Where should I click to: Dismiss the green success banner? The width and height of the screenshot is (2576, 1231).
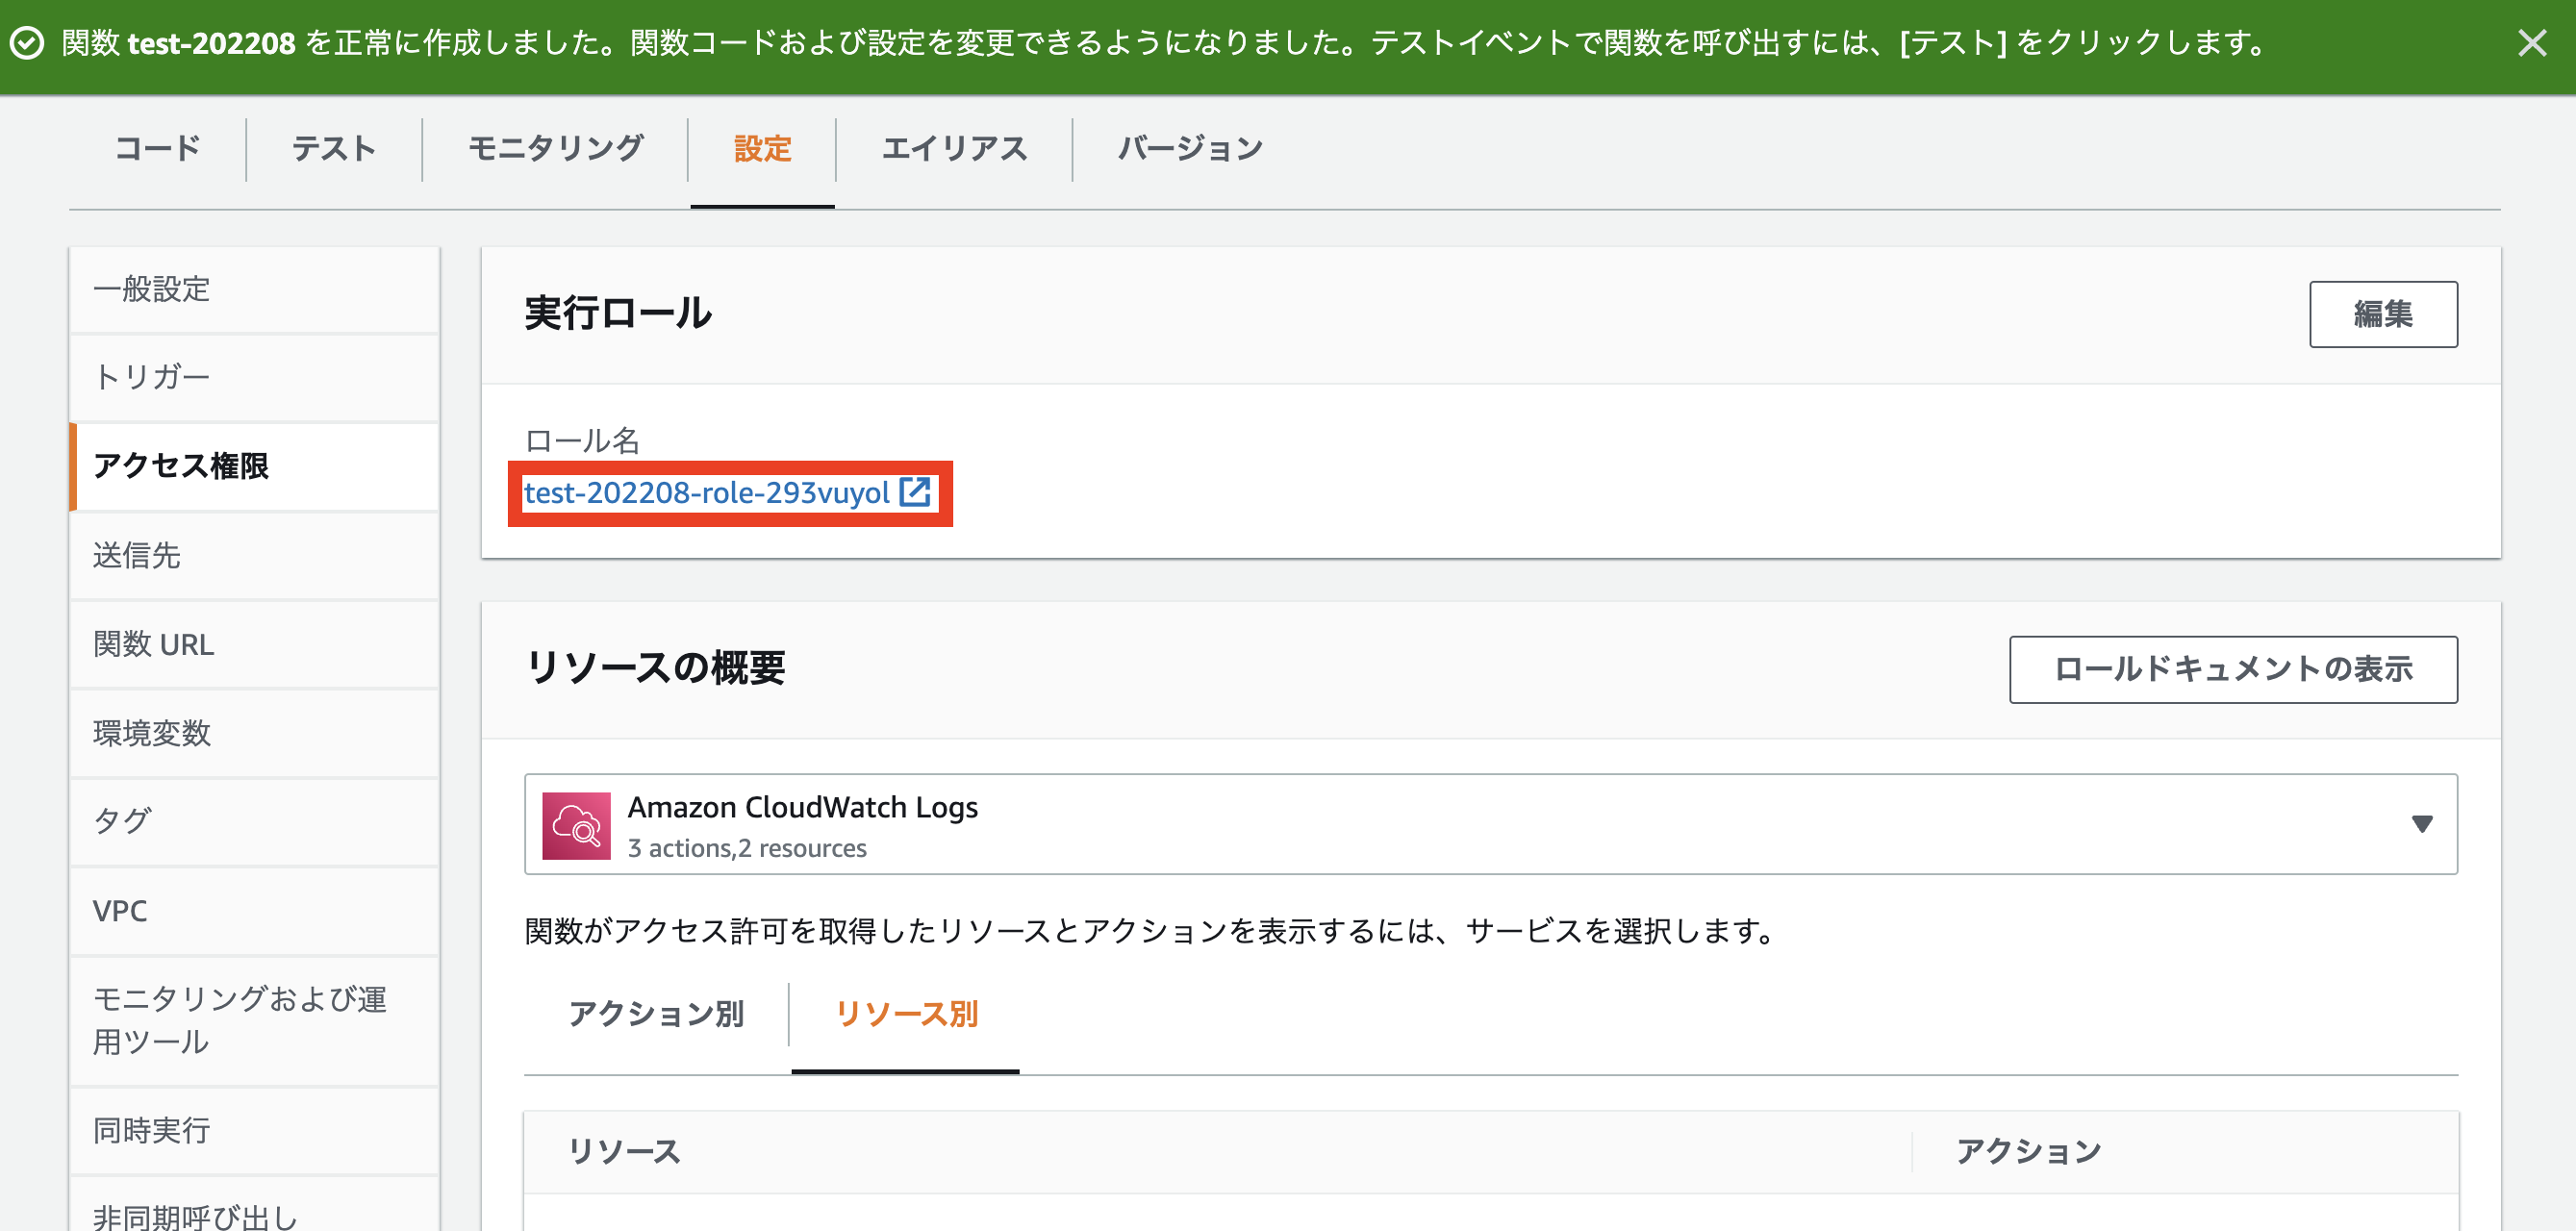click(2531, 43)
